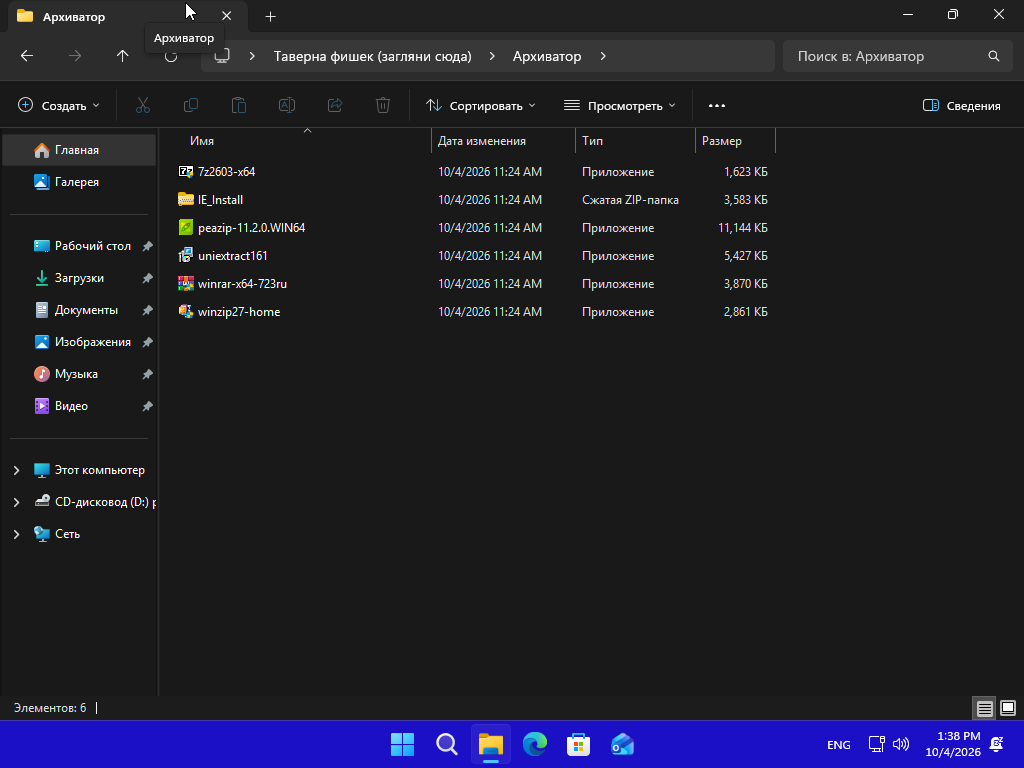This screenshot has height=768, width=1024.
Task: Select the IE_Install zip folder icon
Action: [x=185, y=200]
